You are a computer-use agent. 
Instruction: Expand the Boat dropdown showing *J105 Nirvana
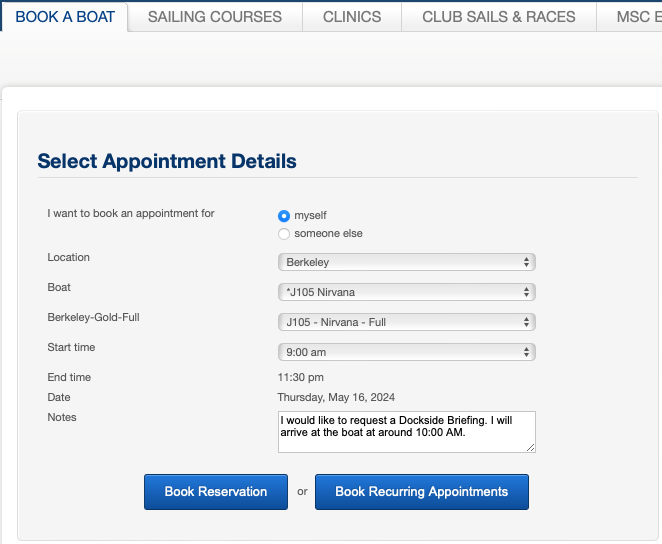pyautogui.click(x=406, y=292)
